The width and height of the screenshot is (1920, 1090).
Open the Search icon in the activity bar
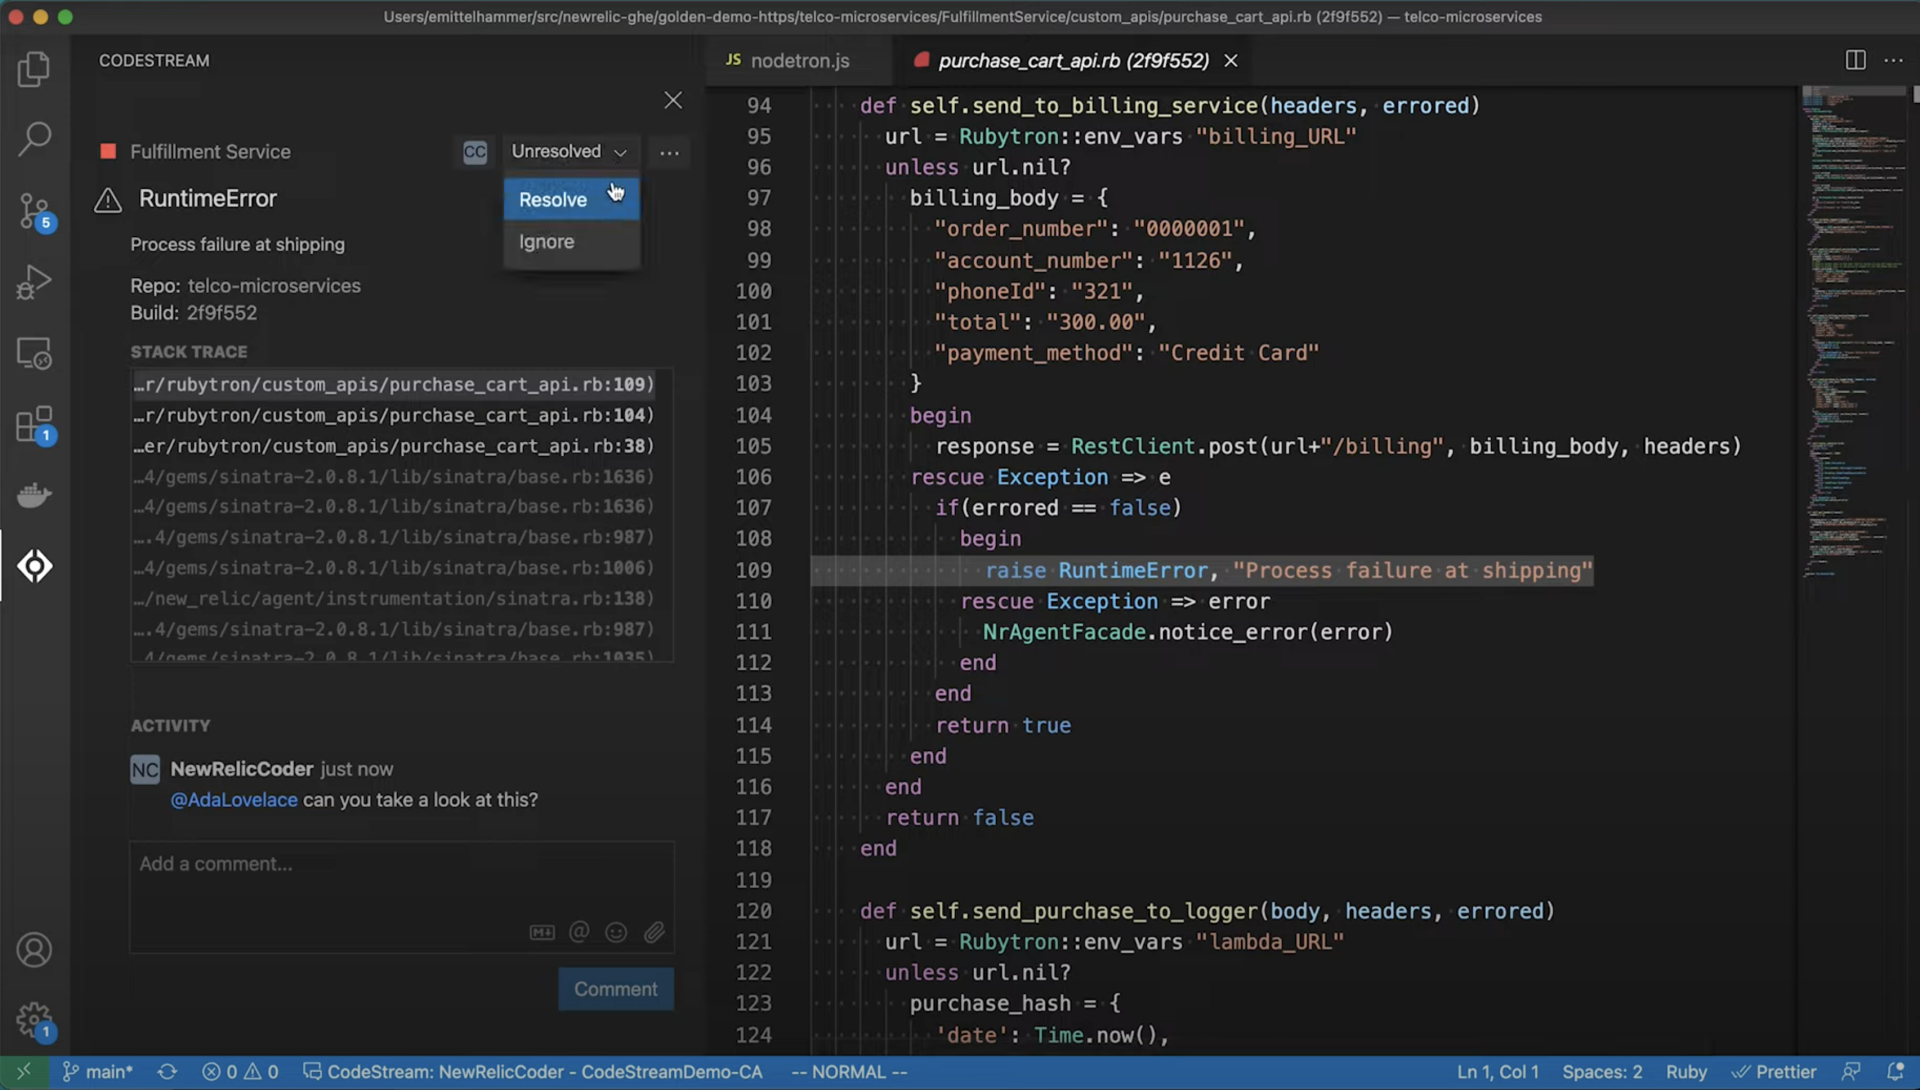[35, 139]
